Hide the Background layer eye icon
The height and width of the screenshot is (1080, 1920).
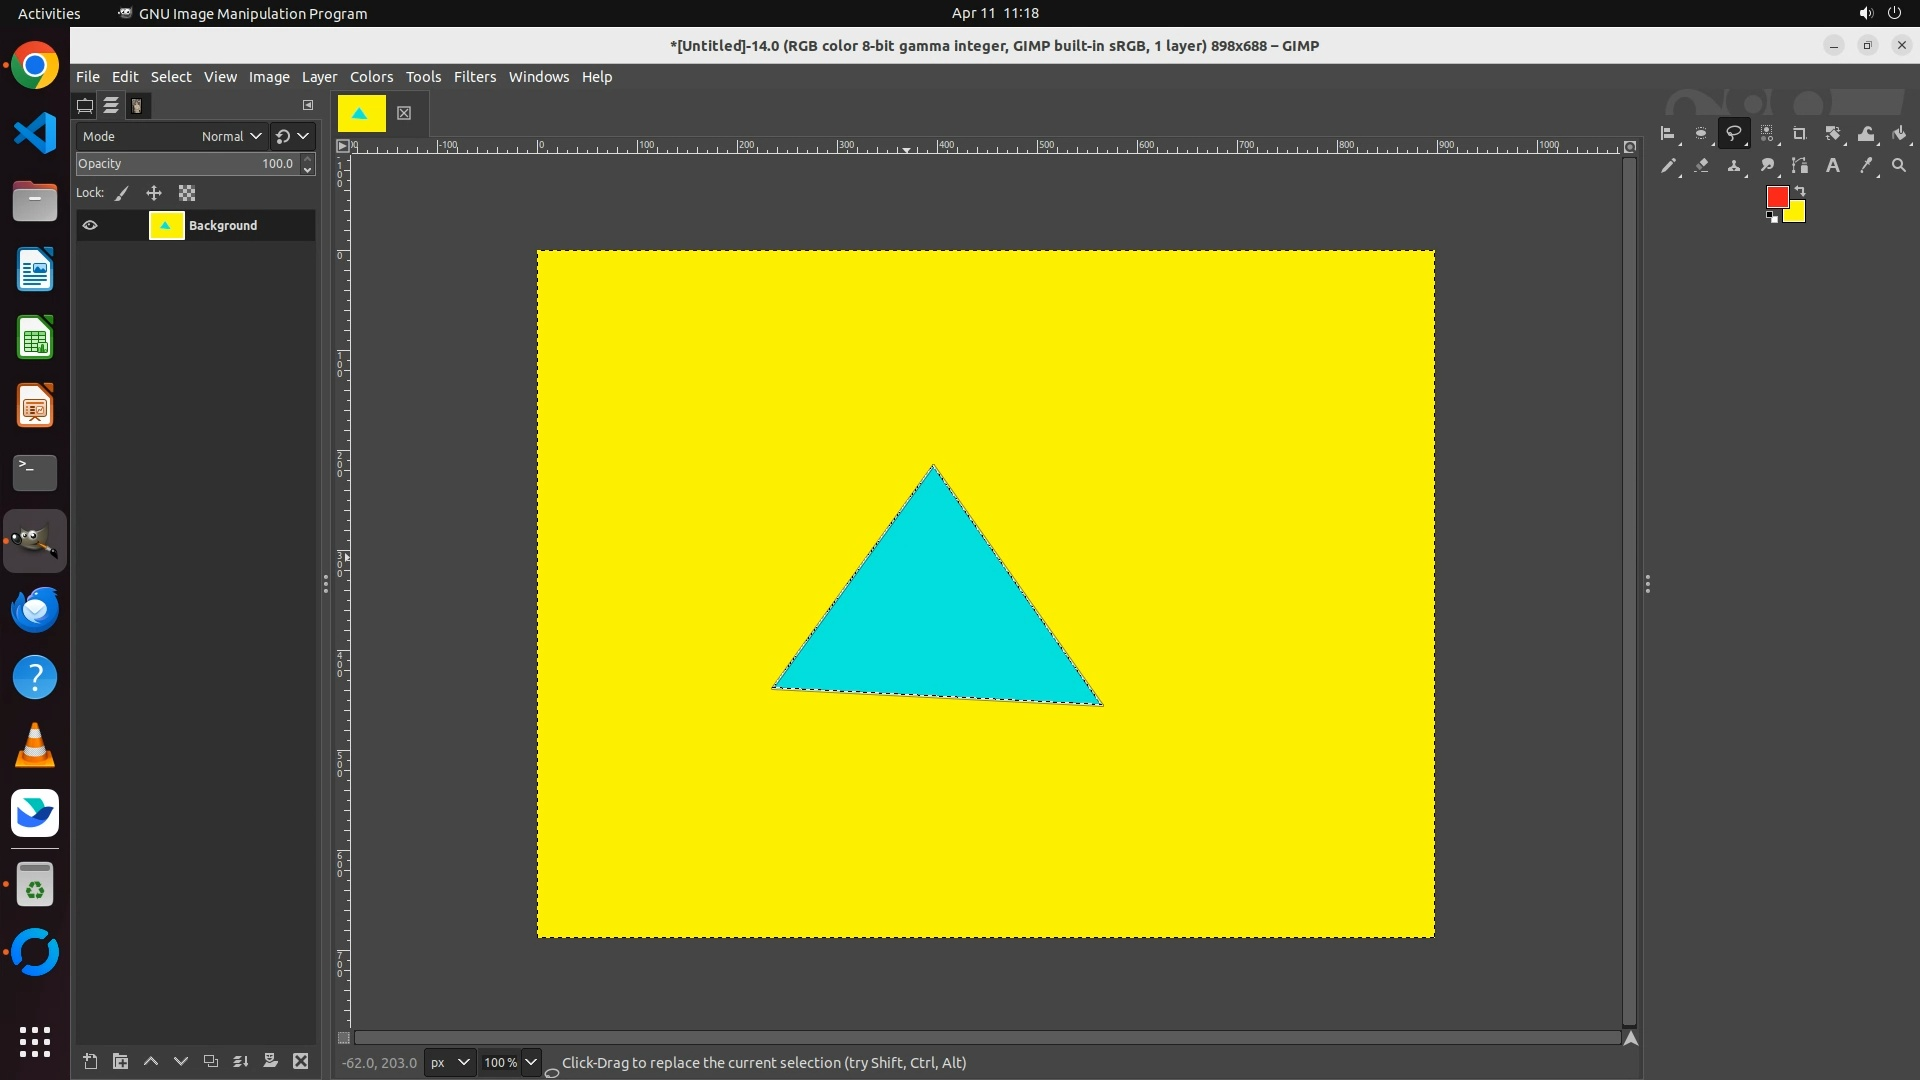pos(90,226)
